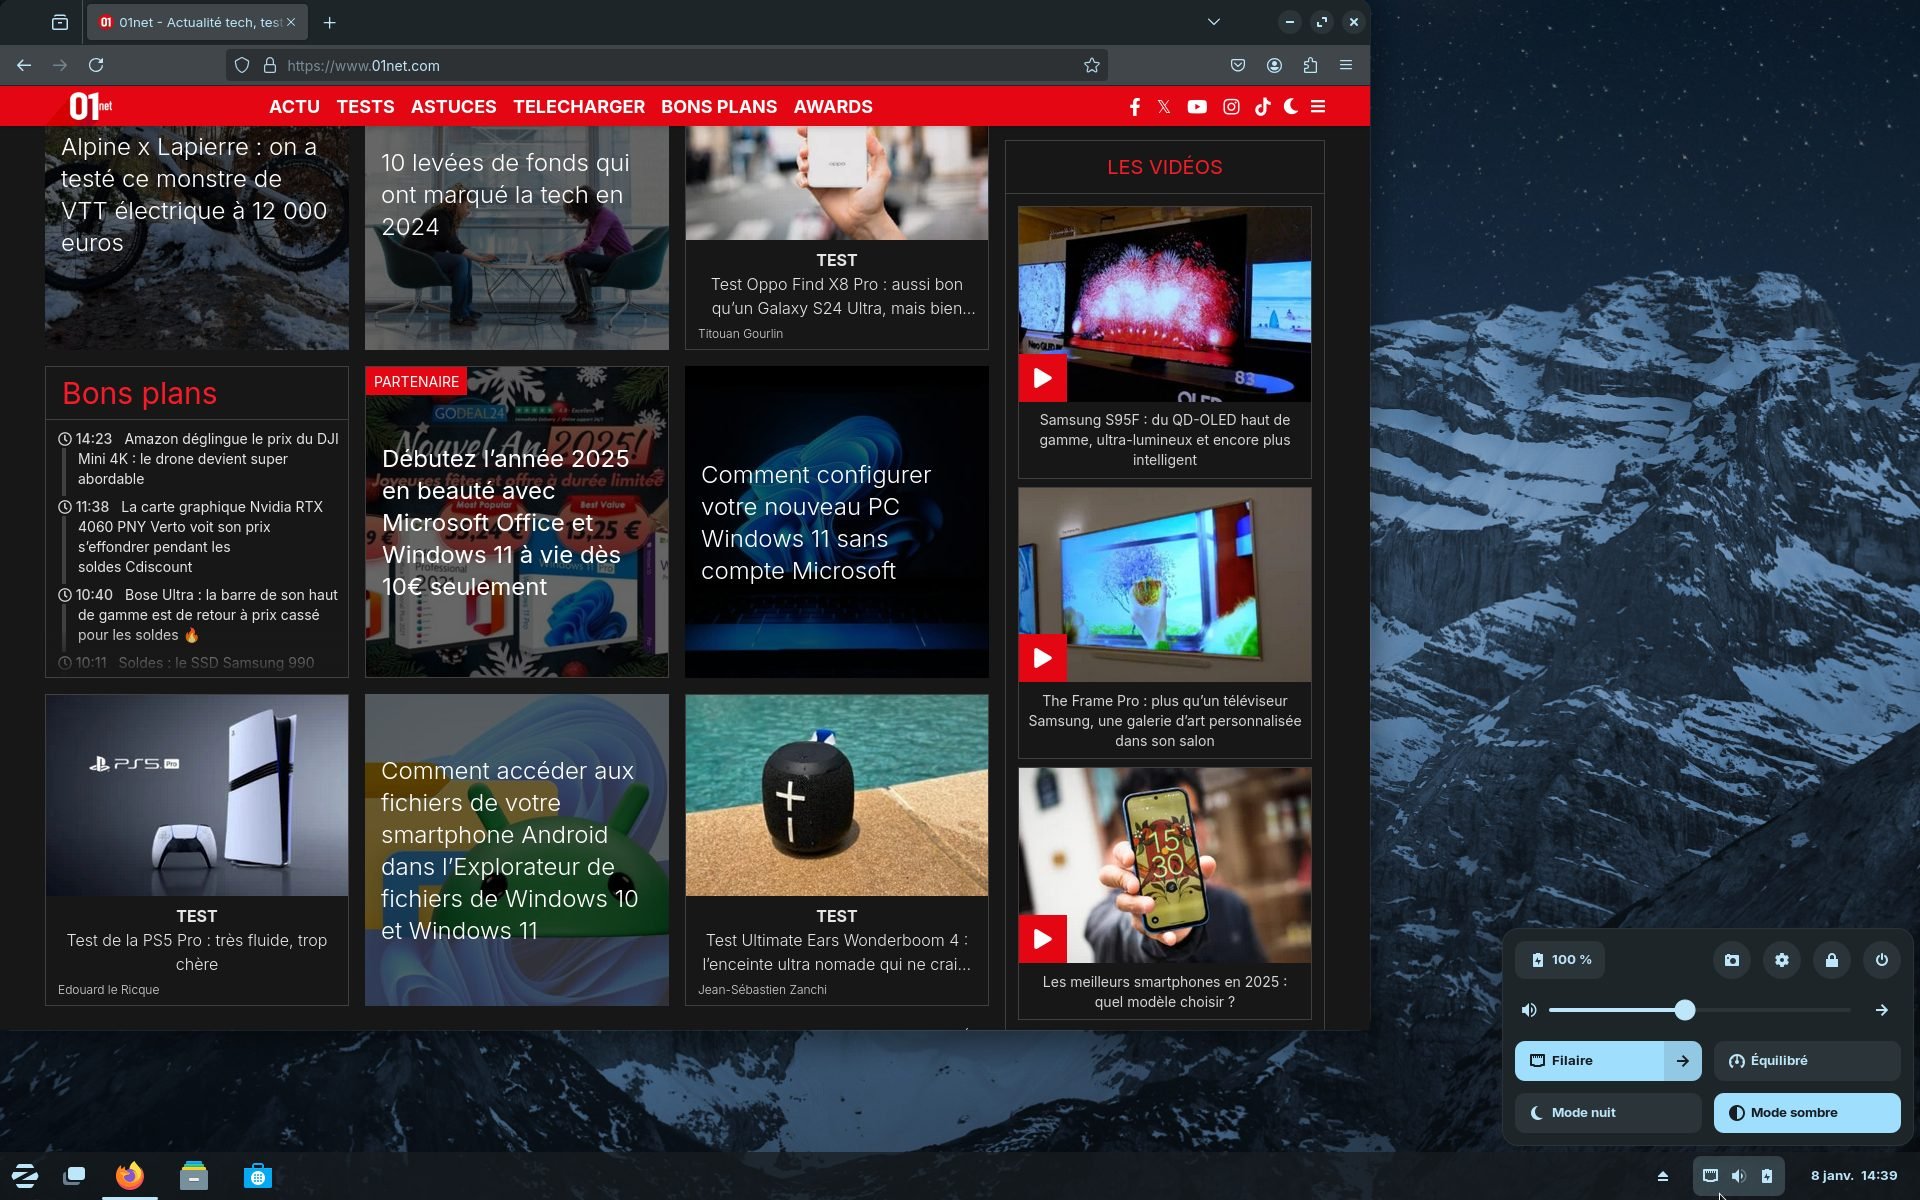Image resolution: width=1920 pixels, height=1200 pixels.
Task: Open the Pocket save icon
Action: pos(1238,65)
